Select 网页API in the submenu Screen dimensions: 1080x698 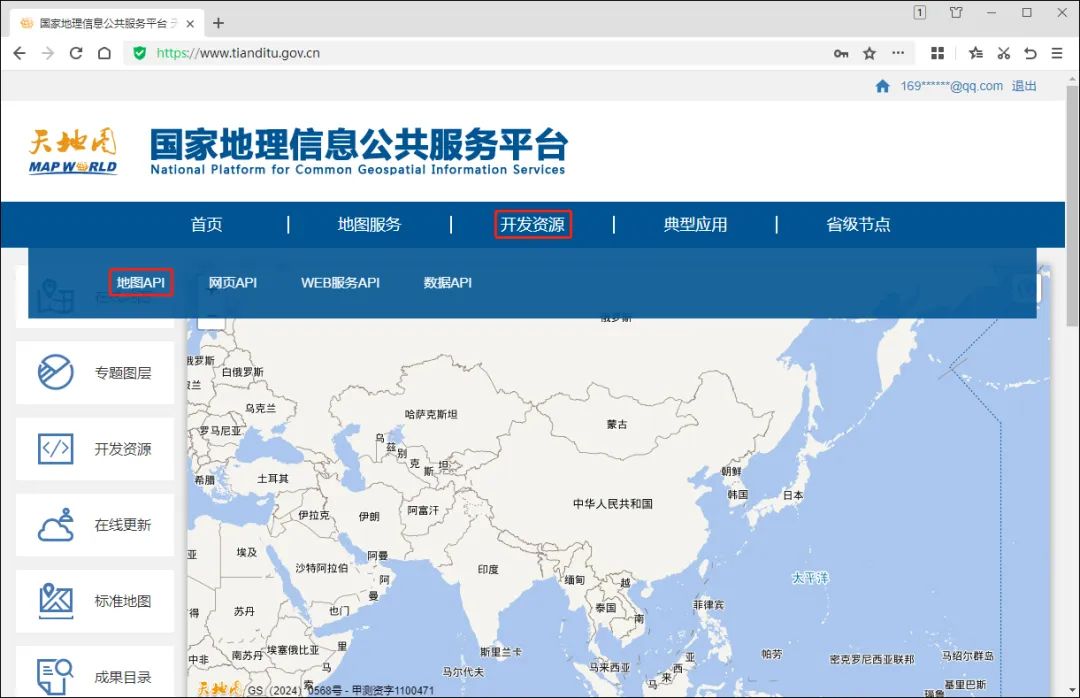point(233,283)
